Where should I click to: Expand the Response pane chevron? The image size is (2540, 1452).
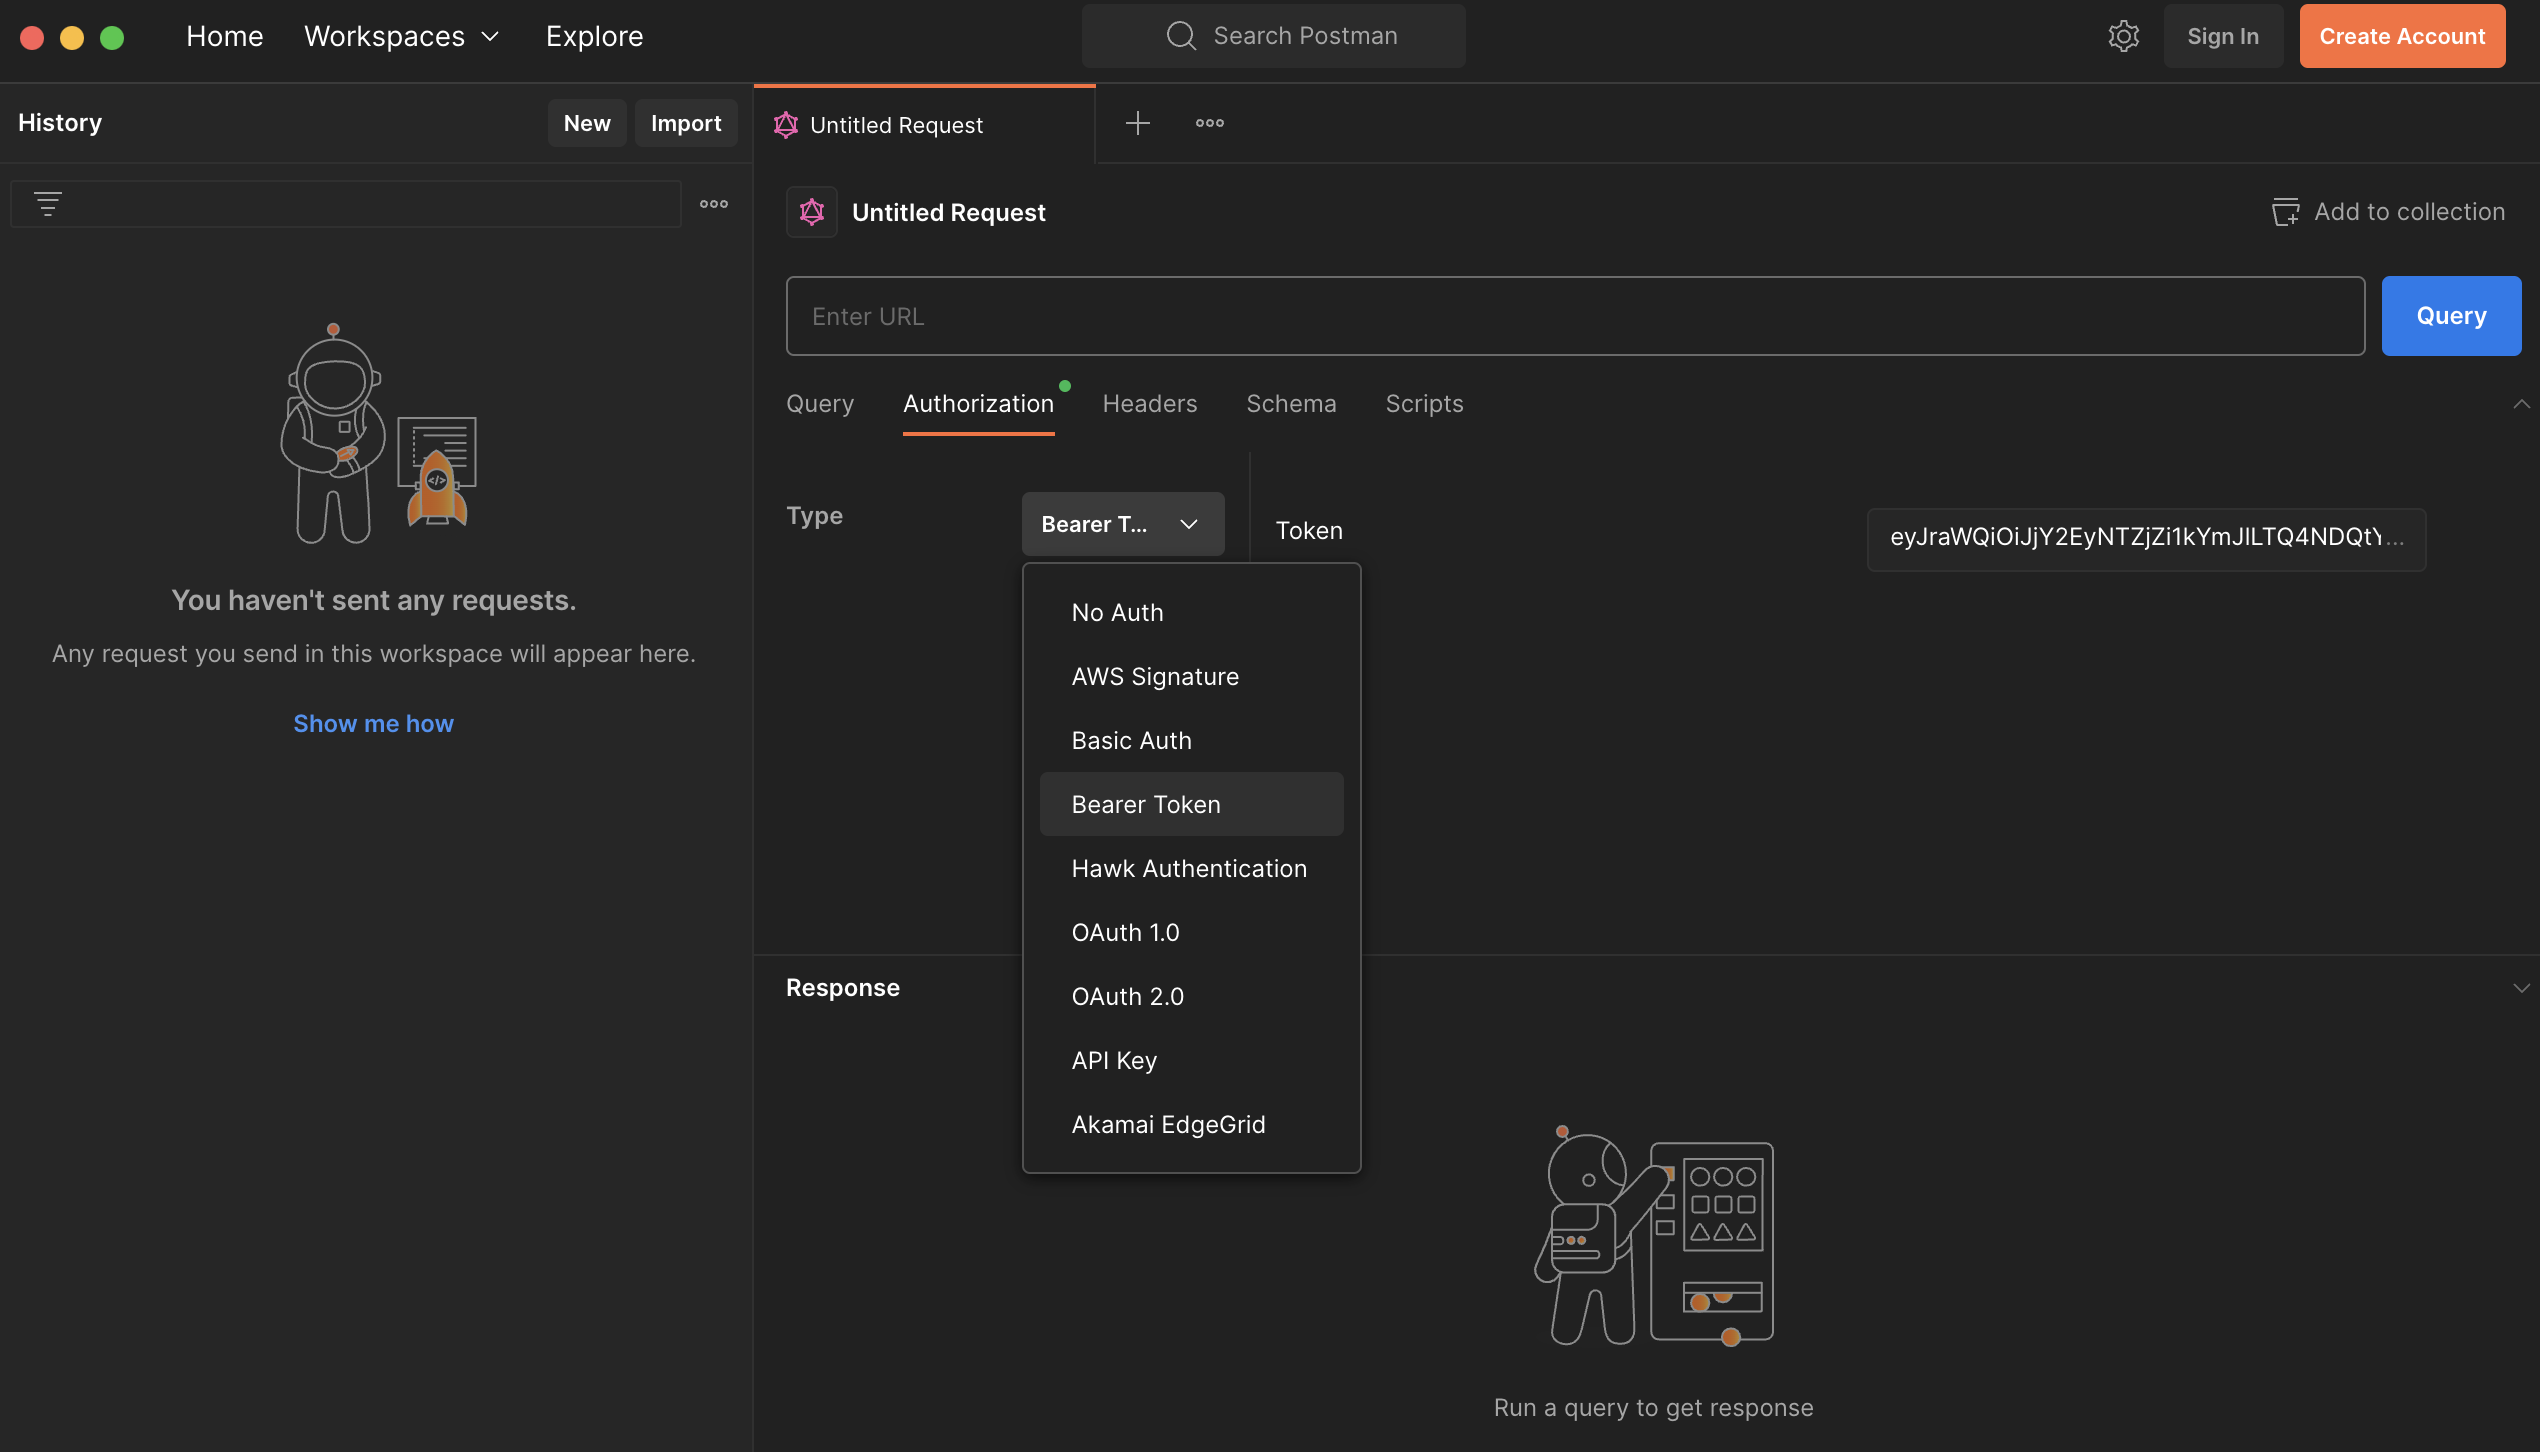tap(2520, 988)
